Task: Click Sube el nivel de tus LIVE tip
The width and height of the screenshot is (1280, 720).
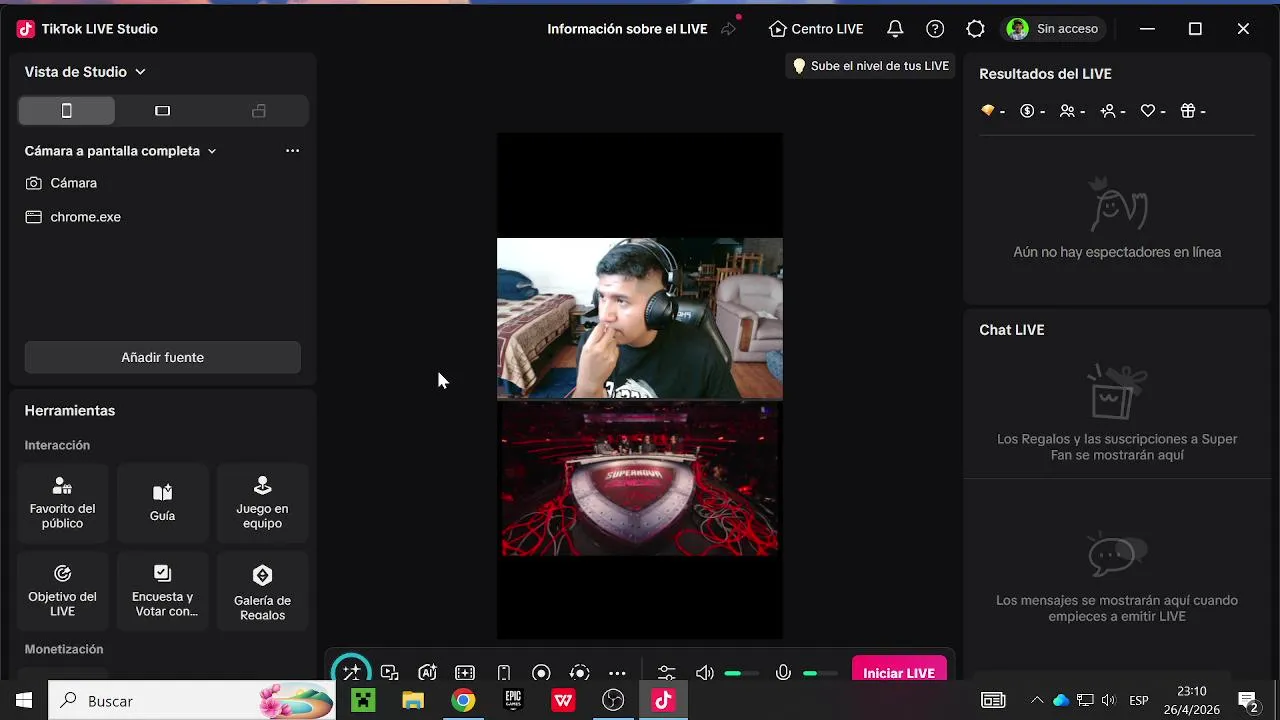Action: coord(870,66)
